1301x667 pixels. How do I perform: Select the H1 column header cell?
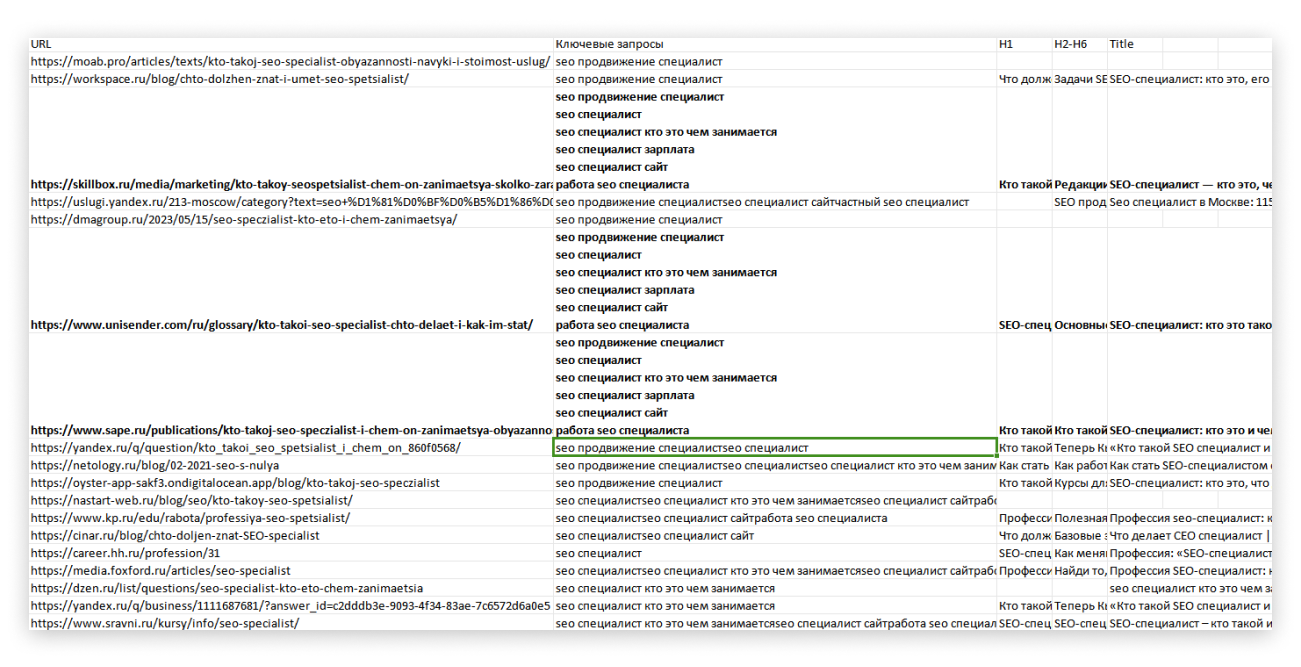pyautogui.click(x=1024, y=44)
